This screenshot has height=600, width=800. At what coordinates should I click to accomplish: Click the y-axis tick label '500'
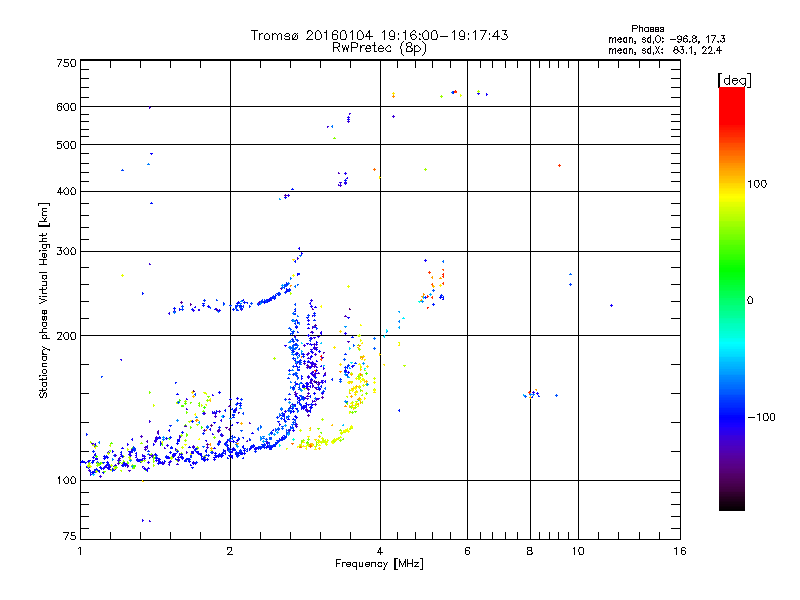point(67,145)
